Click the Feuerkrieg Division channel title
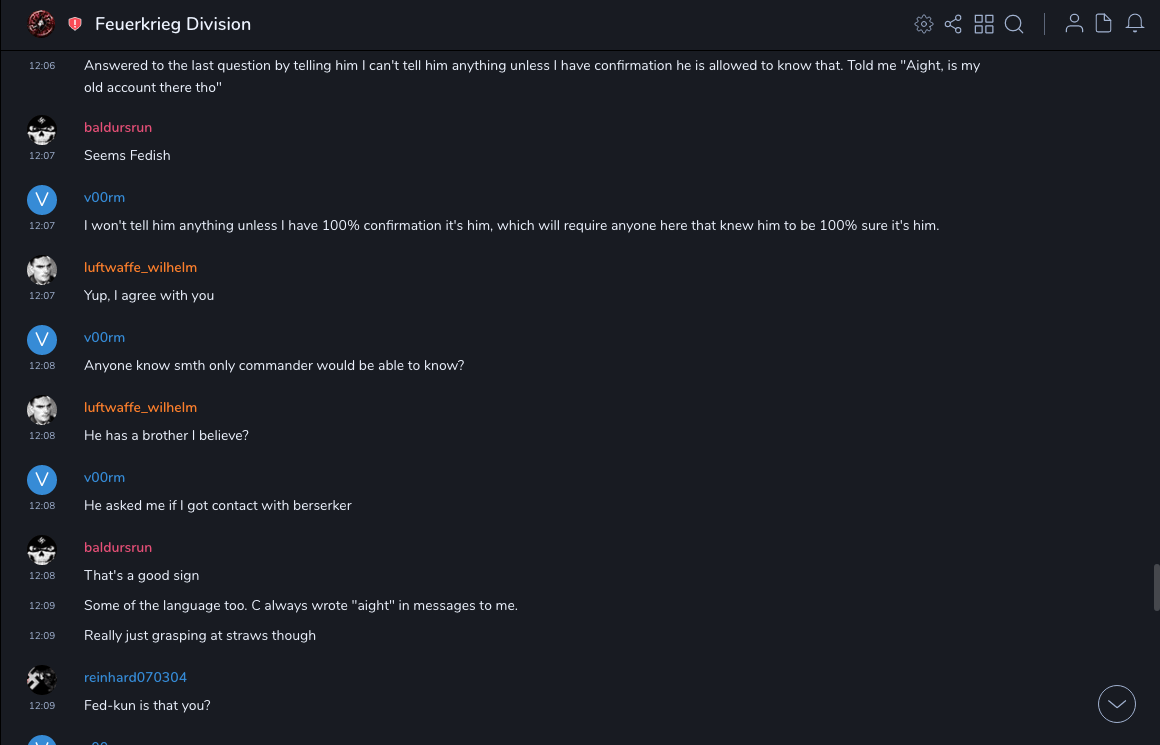Viewport: 1160px width, 745px height. coord(173,24)
